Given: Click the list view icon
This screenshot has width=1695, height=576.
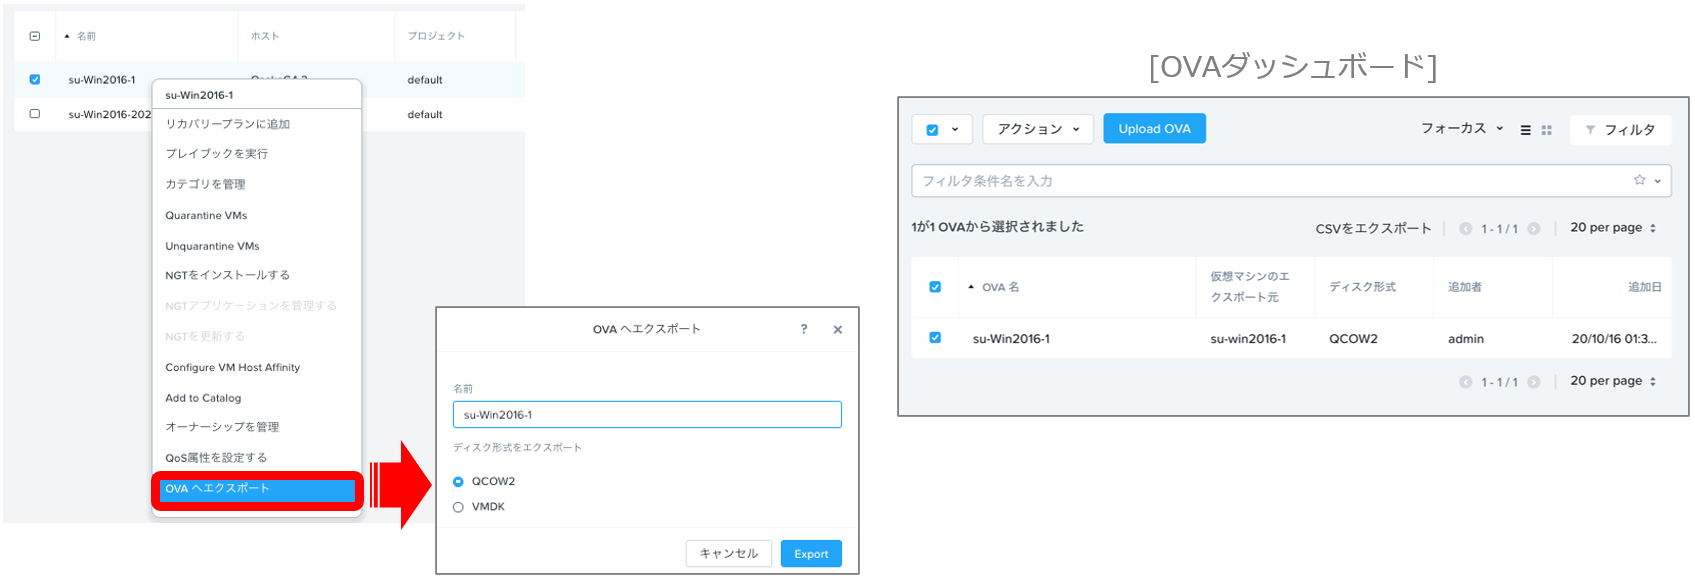Looking at the screenshot, I should click(1525, 130).
